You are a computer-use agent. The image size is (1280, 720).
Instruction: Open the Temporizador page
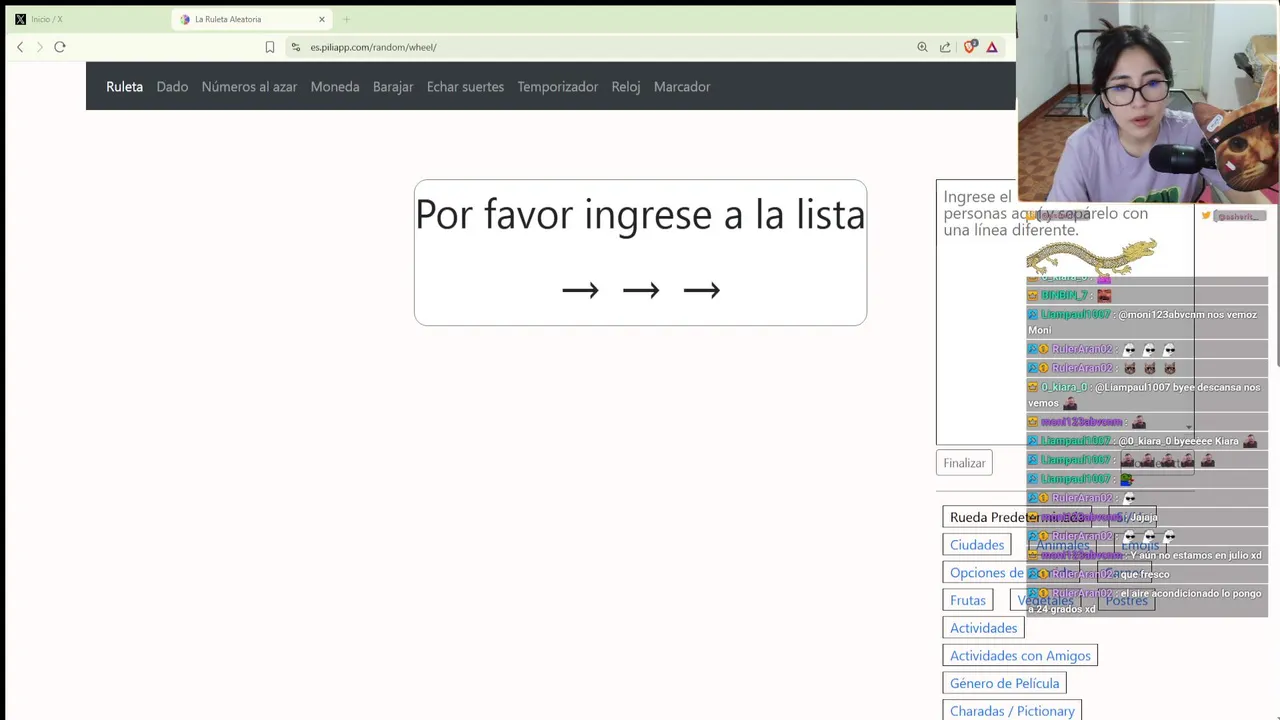[x=558, y=87]
